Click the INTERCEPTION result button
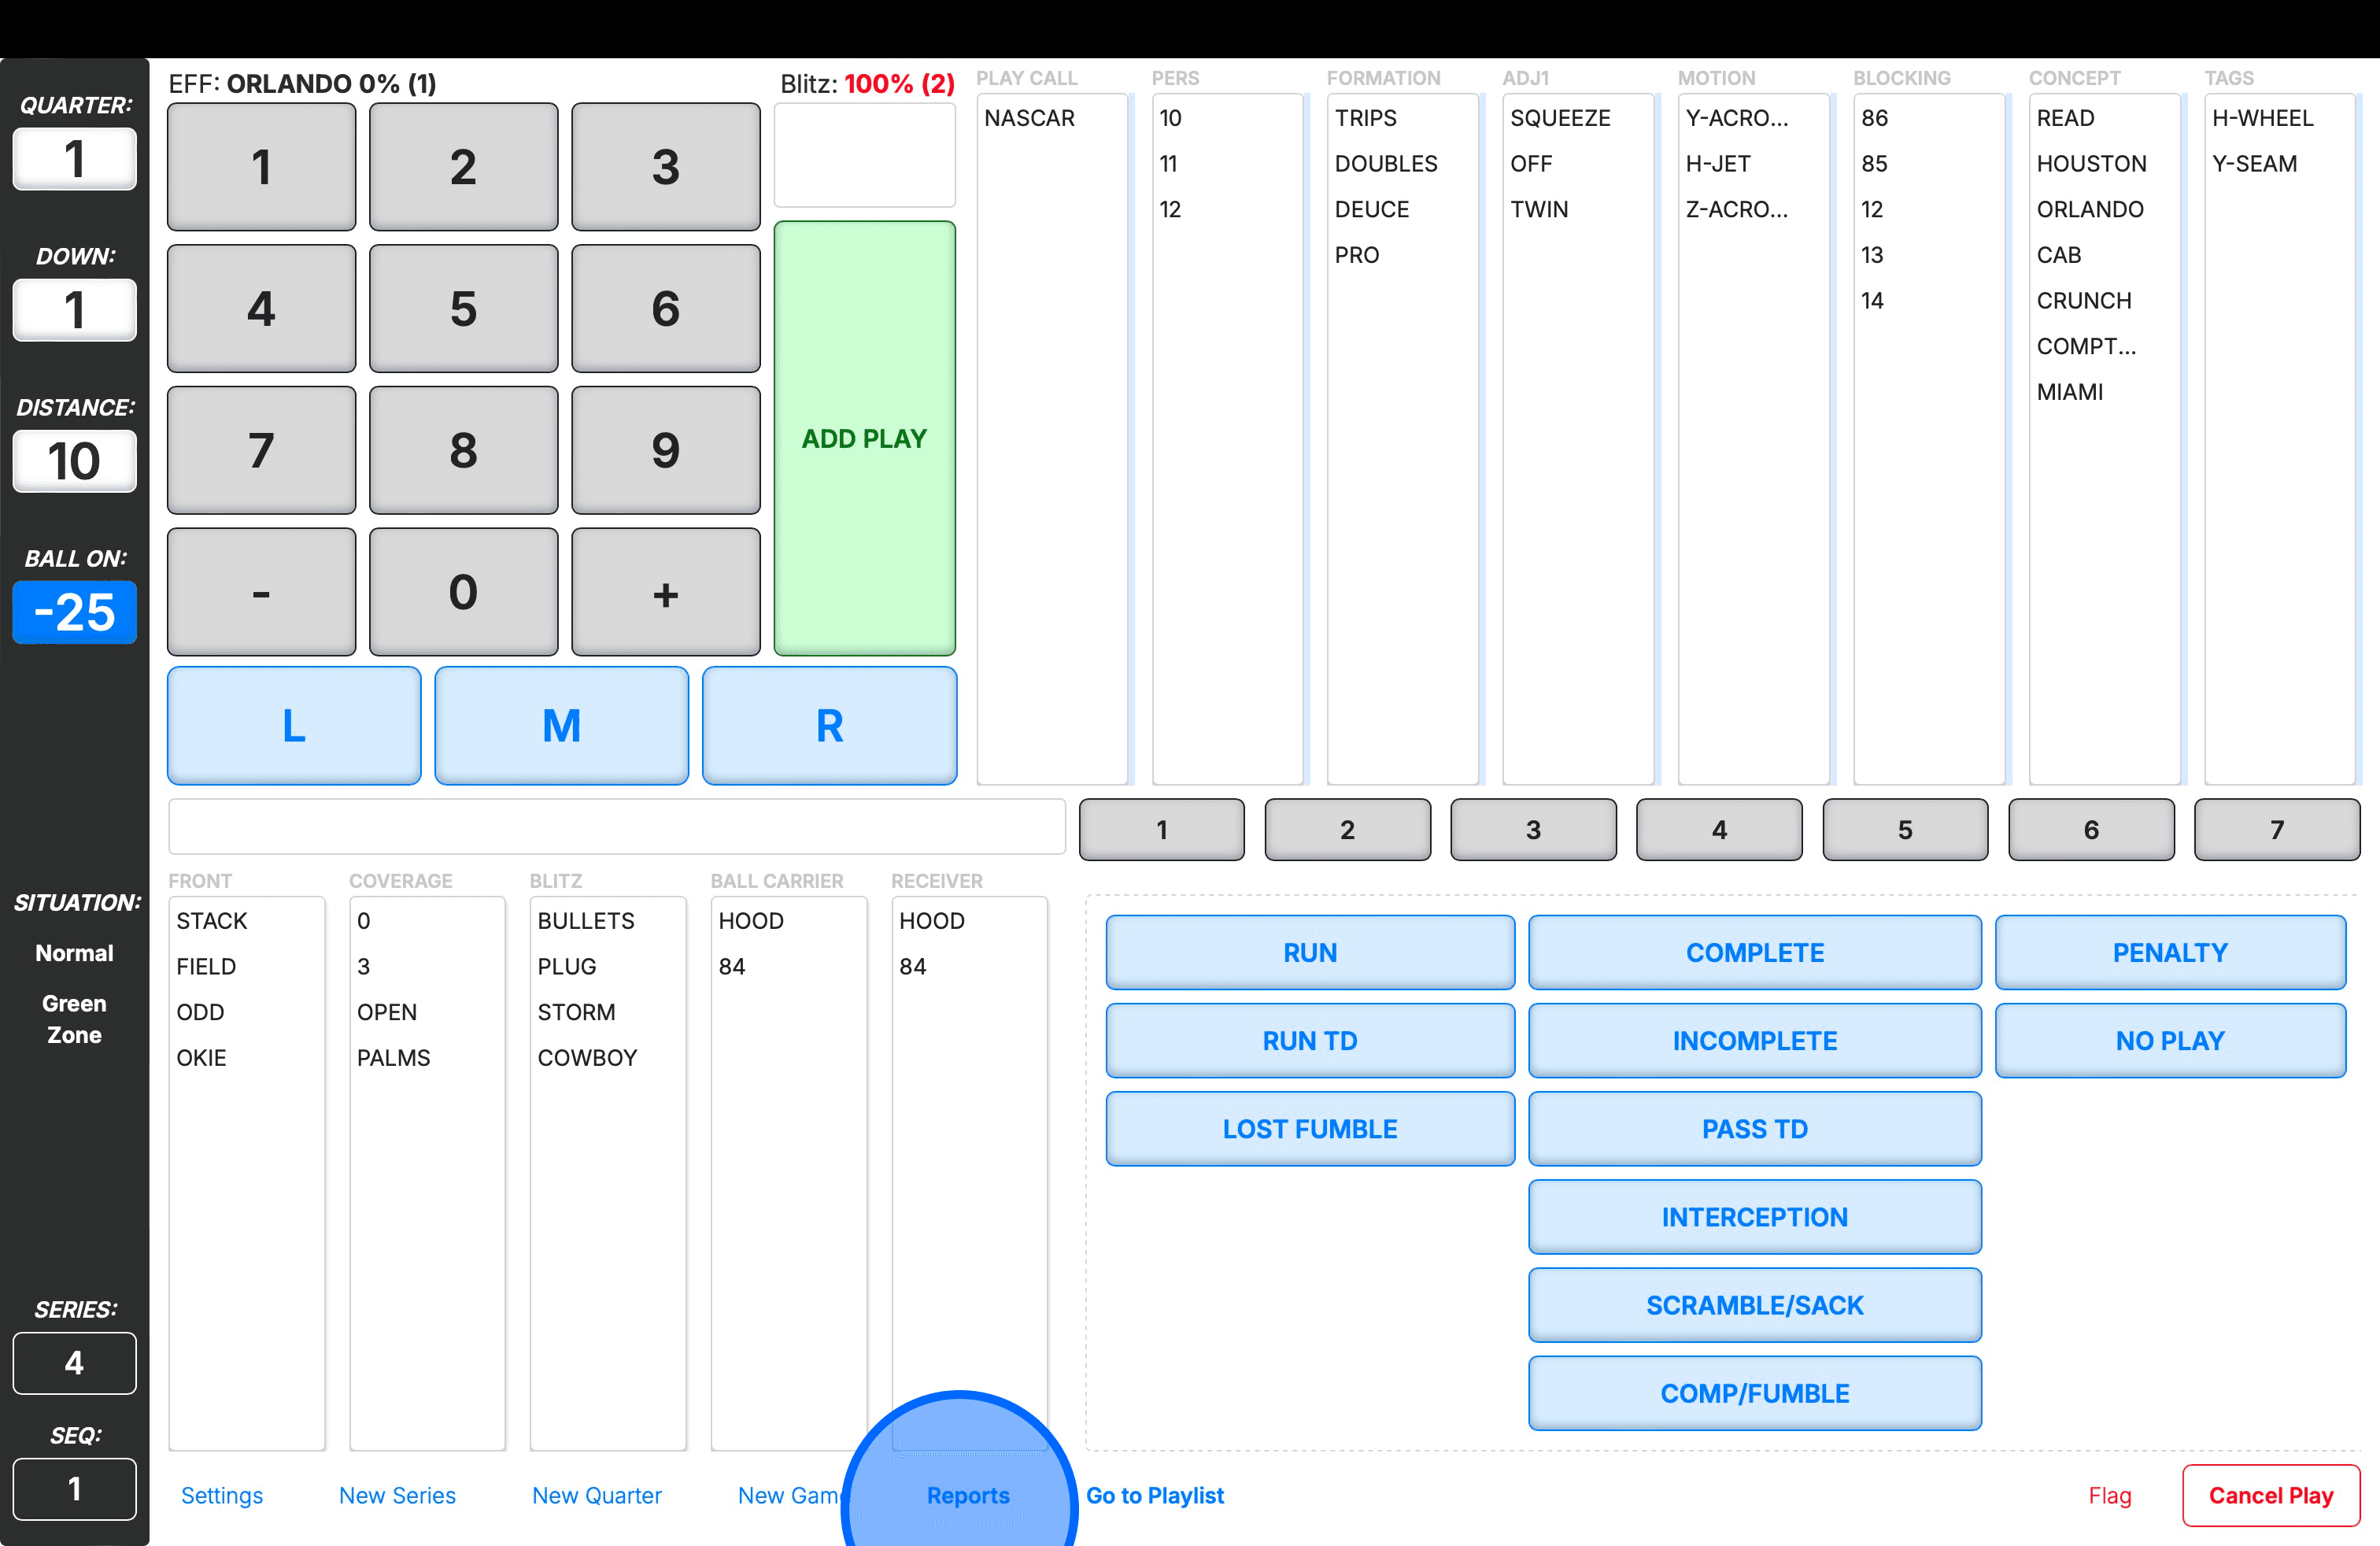This screenshot has height=1546, width=2380. [x=1755, y=1217]
